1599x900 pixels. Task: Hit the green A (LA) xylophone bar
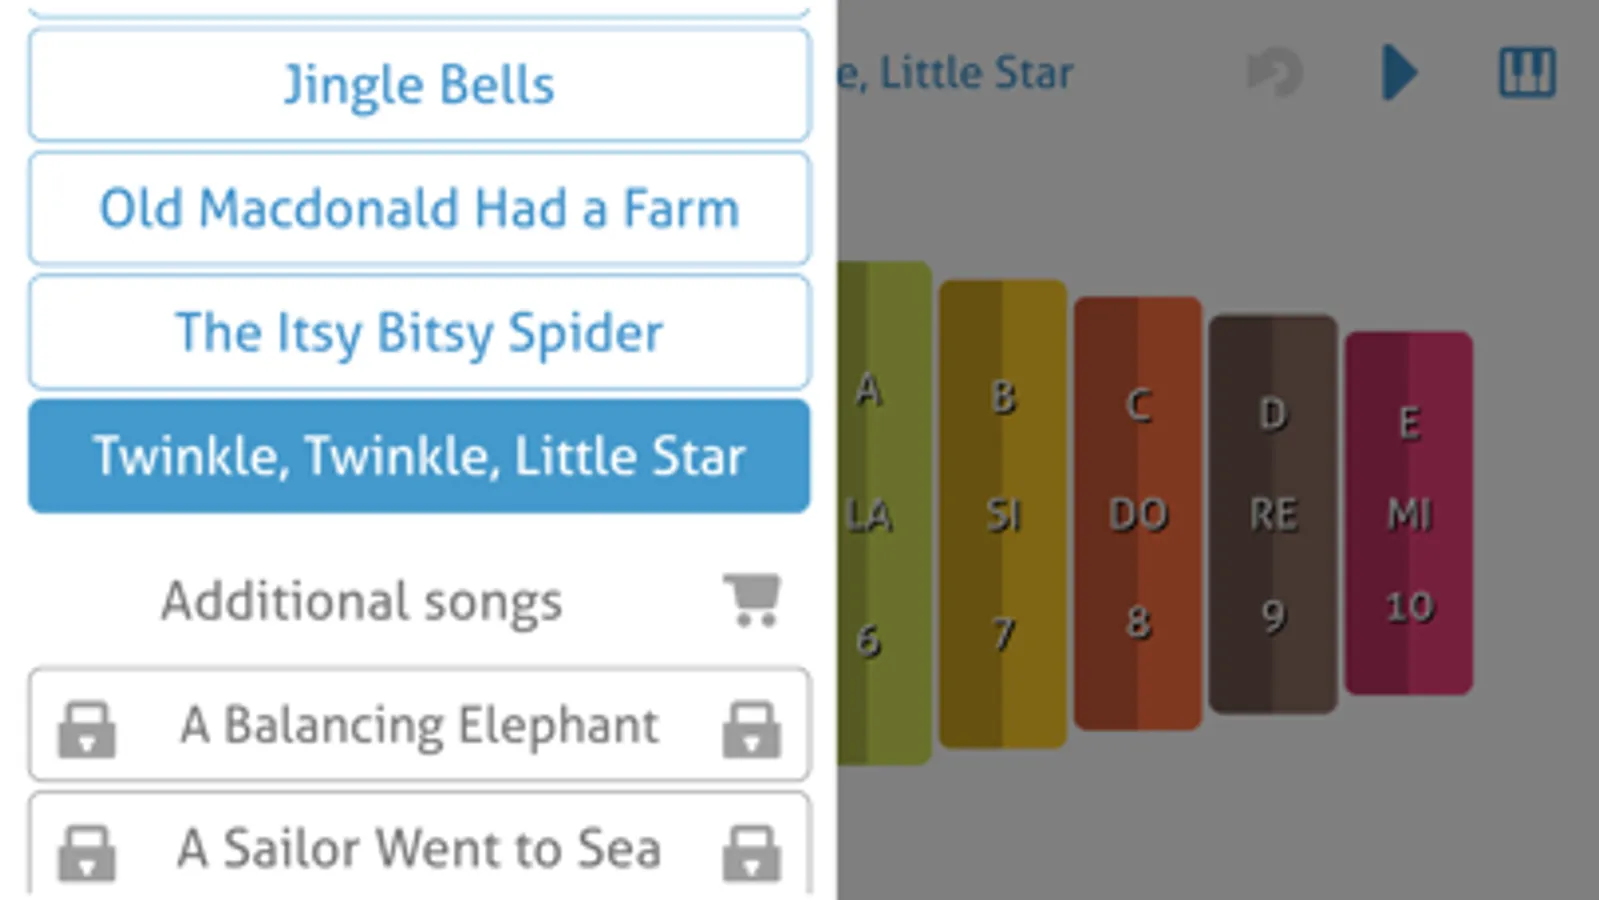pyautogui.click(x=884, y=512)
